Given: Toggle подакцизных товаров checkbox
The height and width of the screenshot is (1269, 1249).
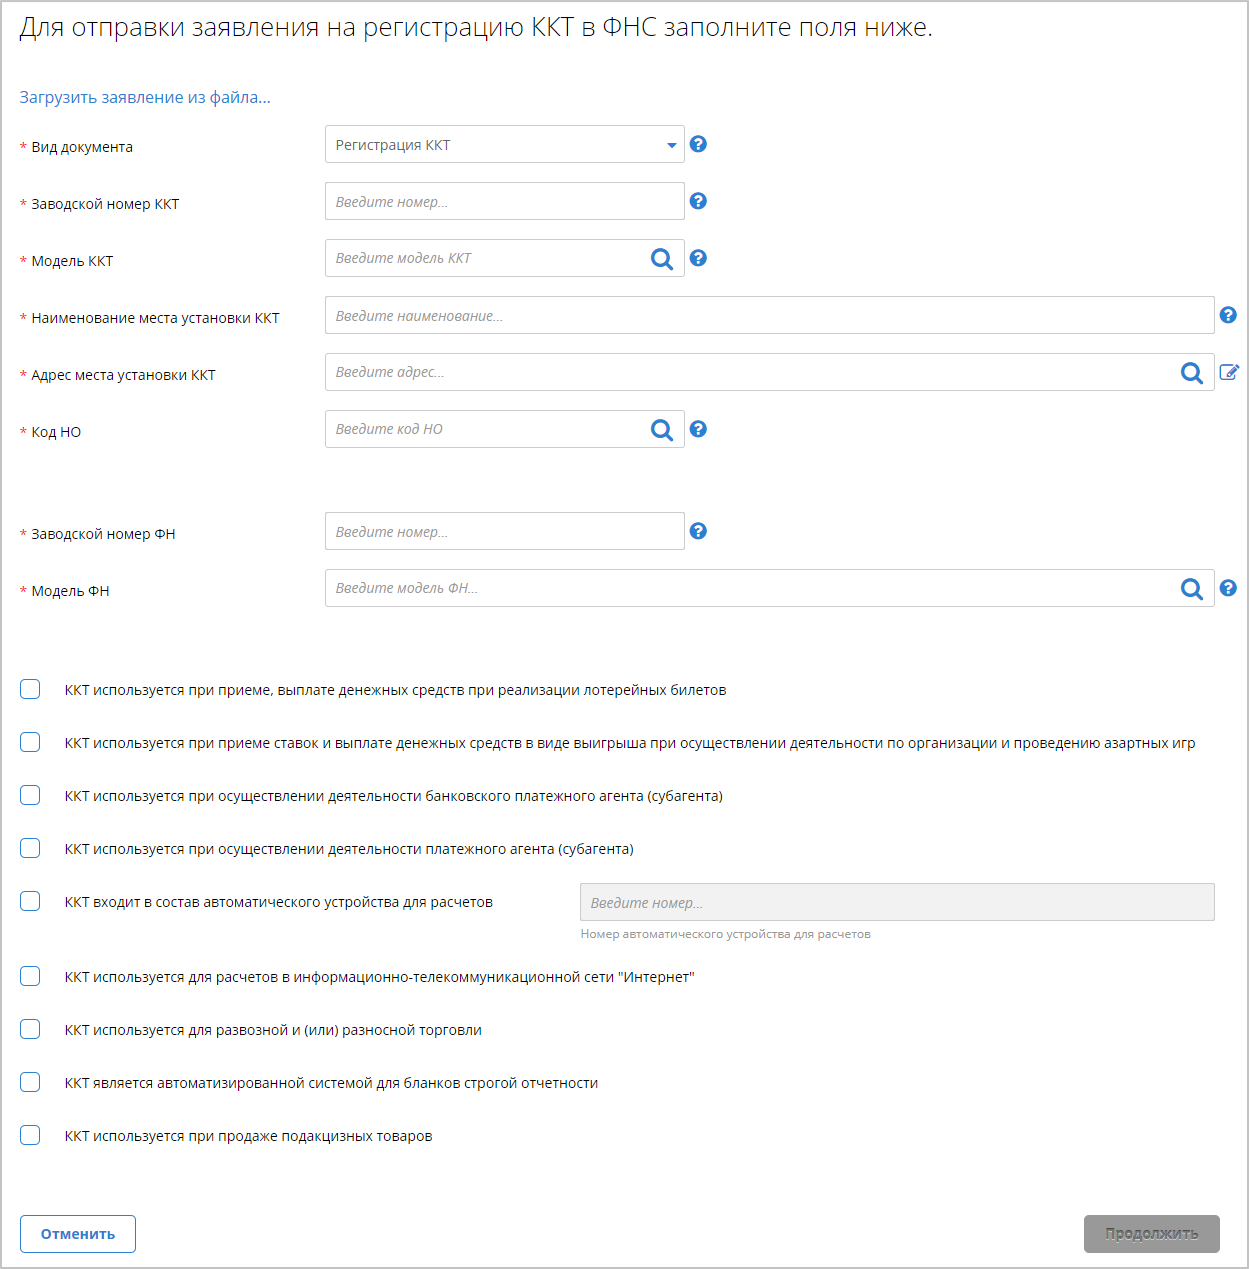Looking at the screenshot, I should 30,1135.
